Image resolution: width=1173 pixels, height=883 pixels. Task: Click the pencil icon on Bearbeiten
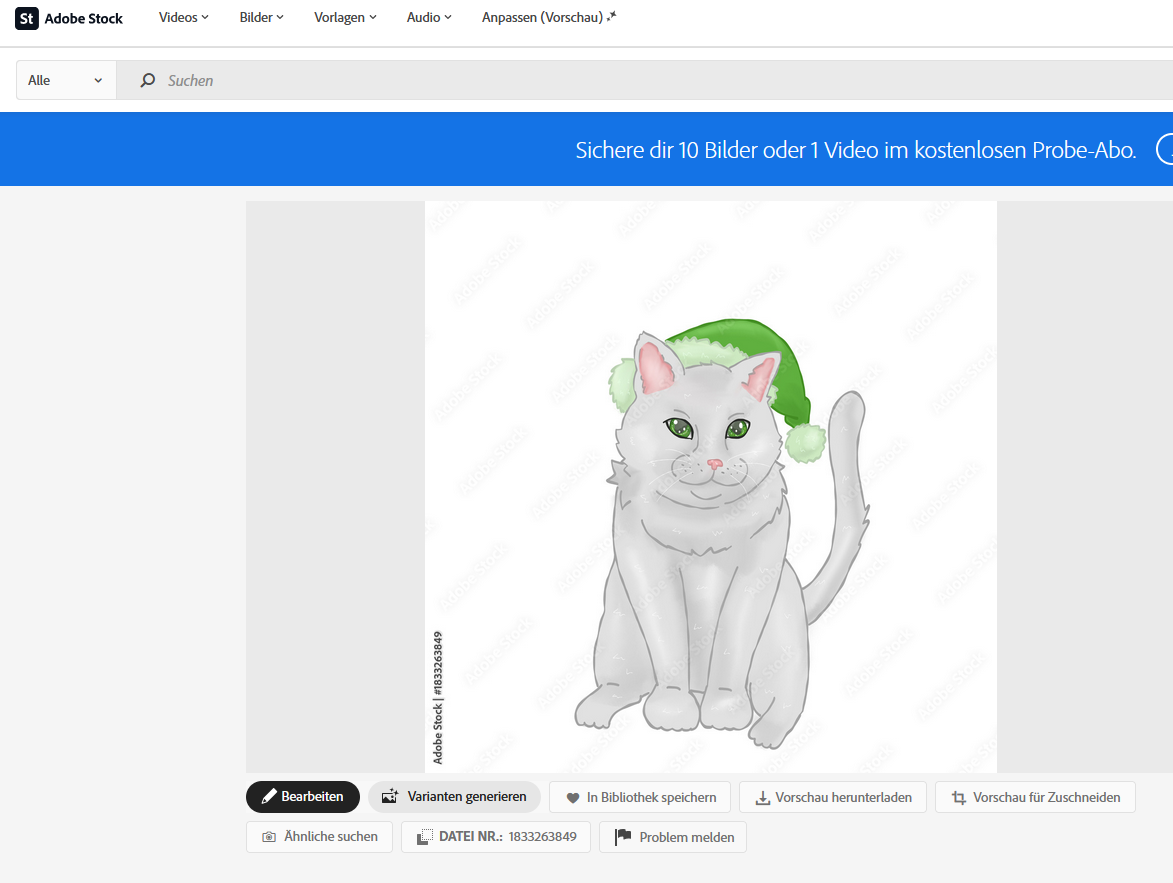269,797
